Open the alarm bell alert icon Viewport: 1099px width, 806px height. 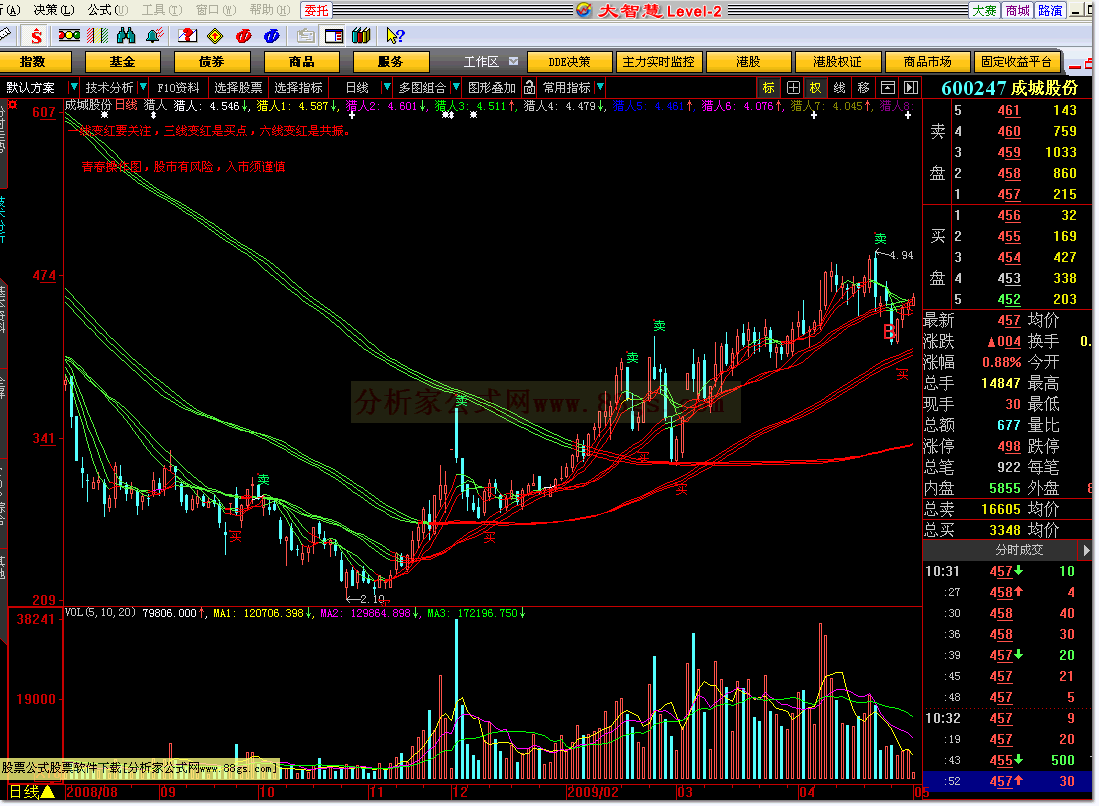tap(155, 36)
